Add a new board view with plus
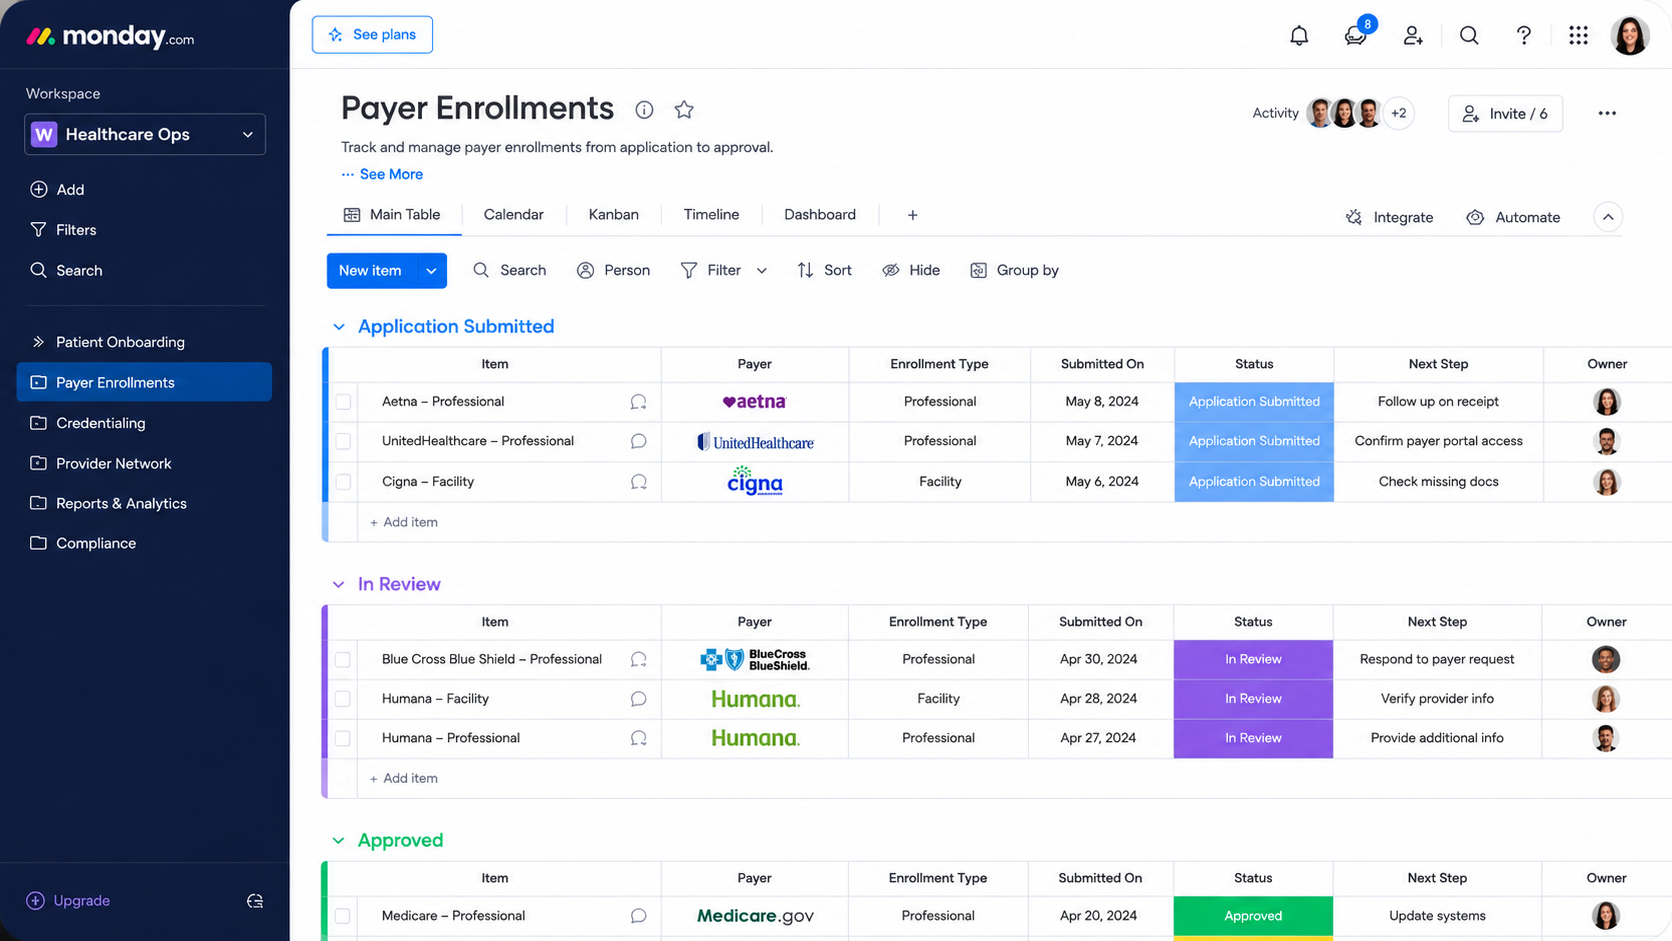The image size is (1672, 941). pos(912,215)
